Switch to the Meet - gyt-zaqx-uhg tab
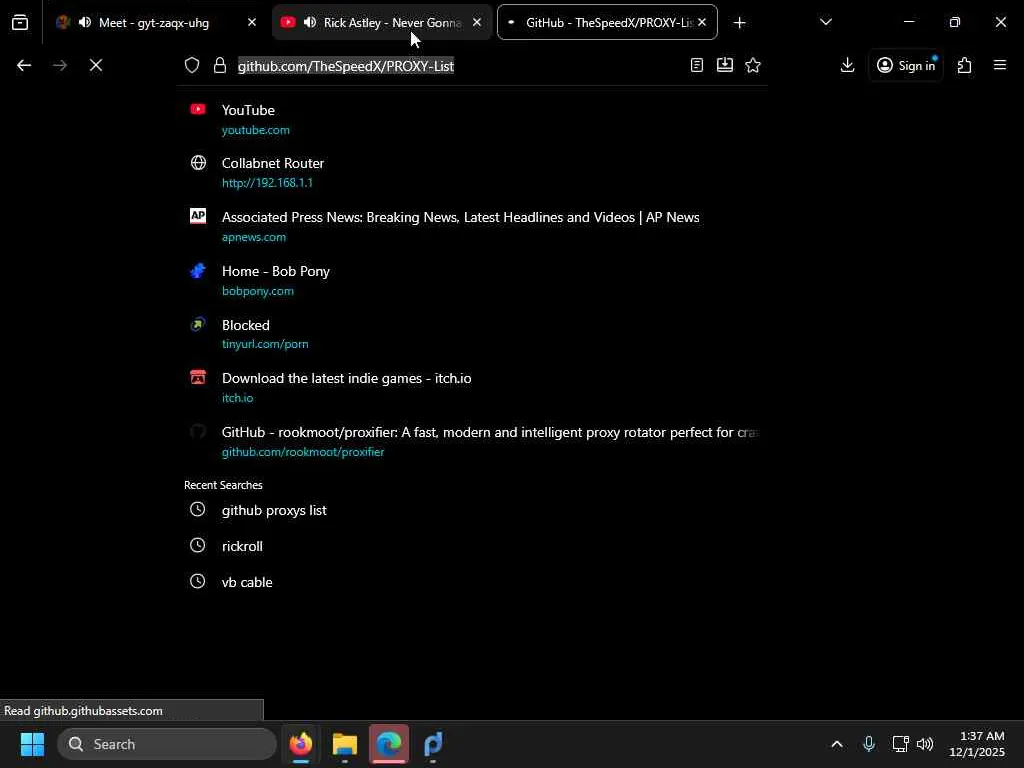The image size is (1024, 768). tap(155, 23)
